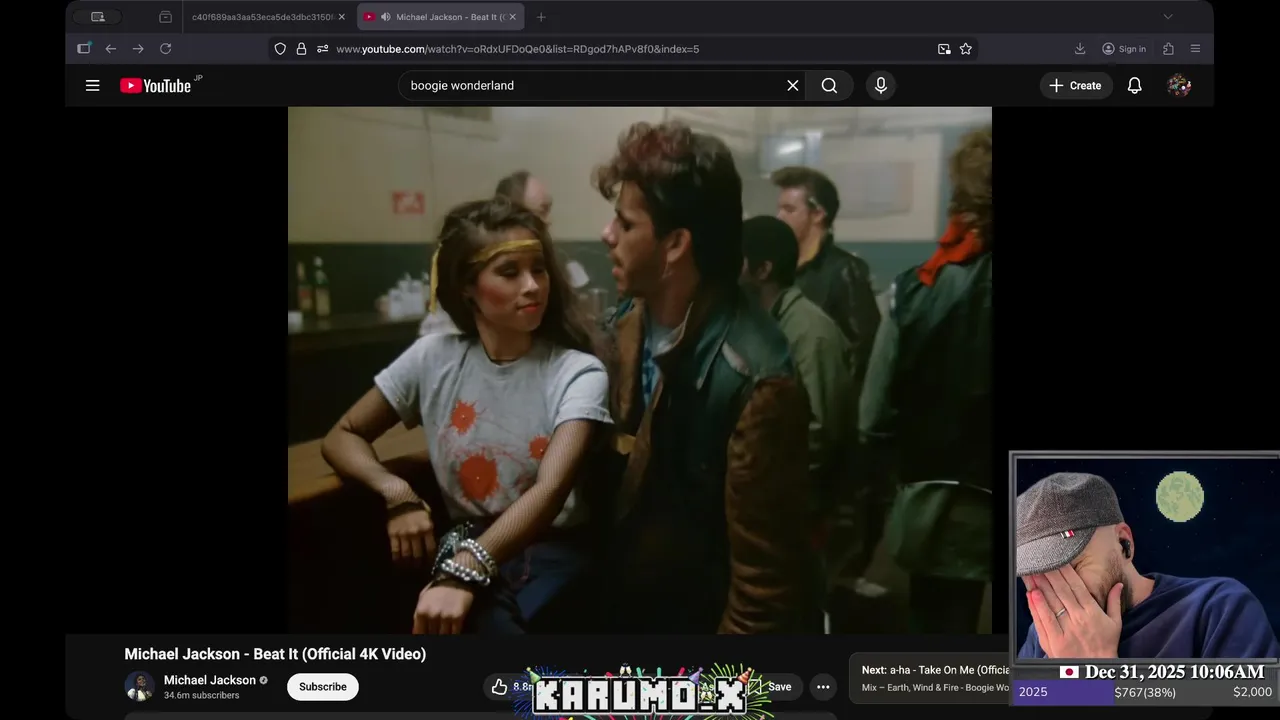Close the c40f689aa3aa53 tab
This screenshot has height=720, width=1280.
(341, 17)
